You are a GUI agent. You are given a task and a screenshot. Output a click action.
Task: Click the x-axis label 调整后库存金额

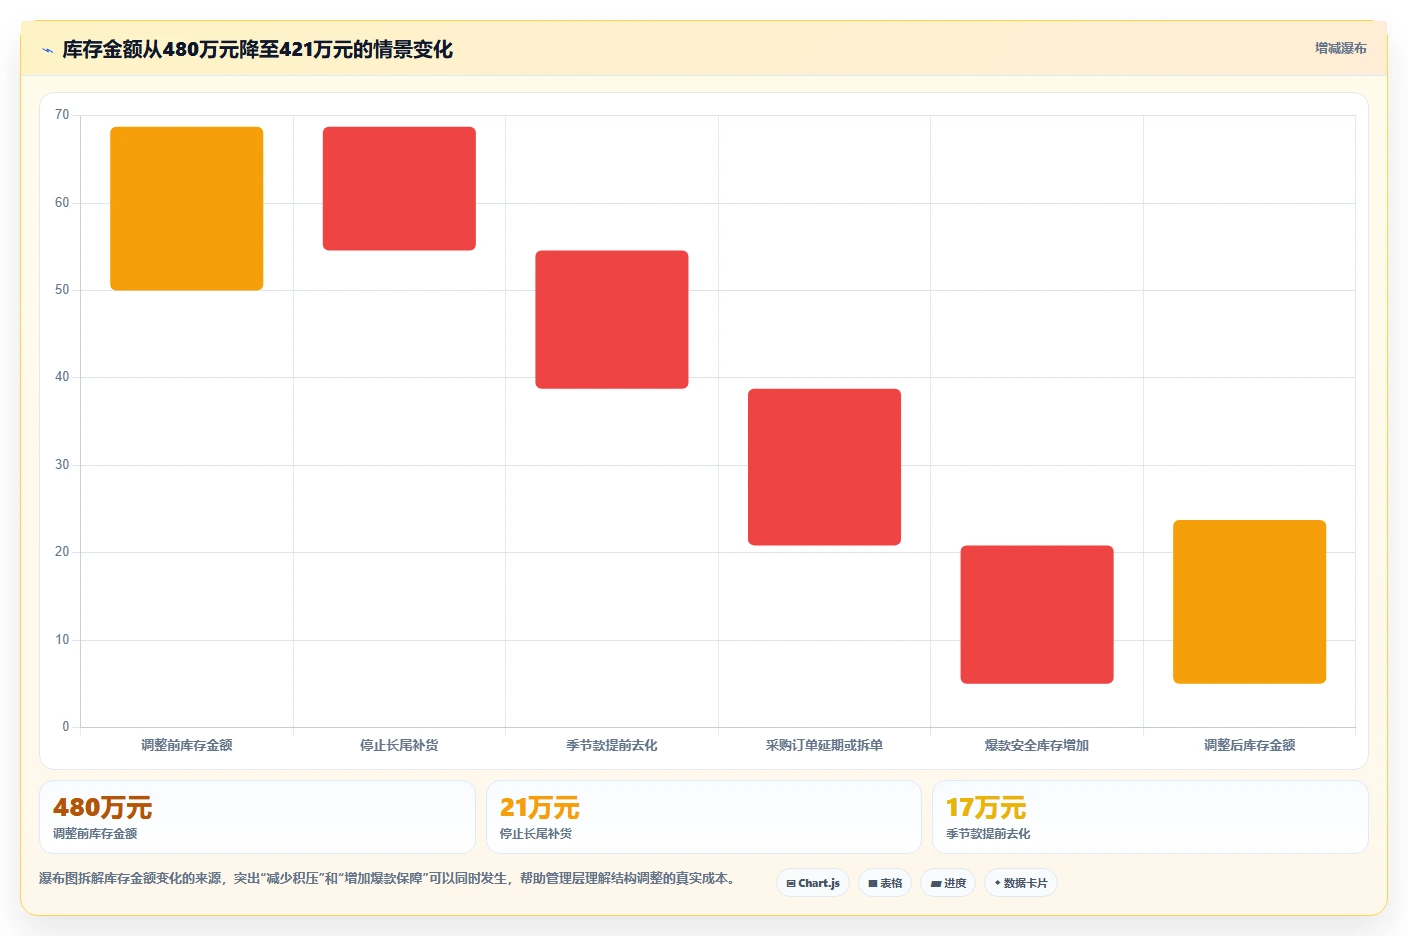coord(1249,745)
